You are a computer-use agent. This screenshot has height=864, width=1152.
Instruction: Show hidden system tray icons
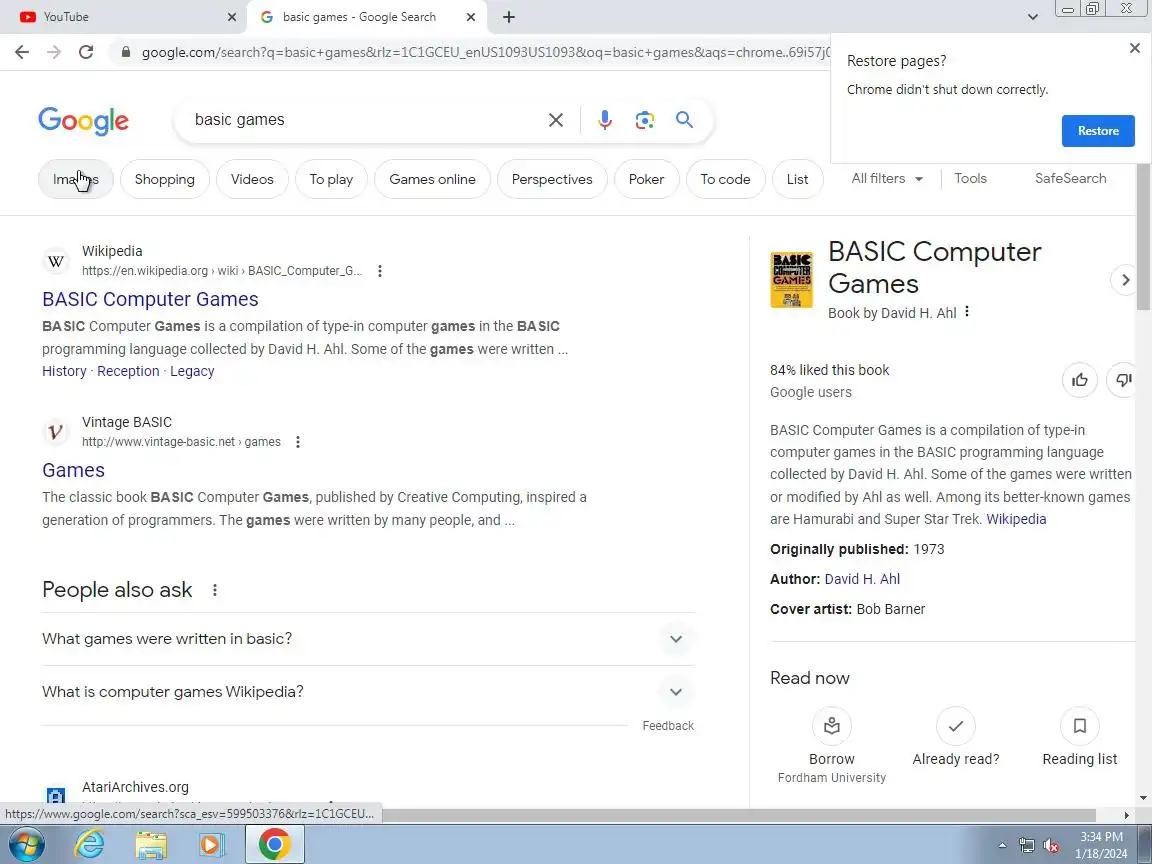1002,846
